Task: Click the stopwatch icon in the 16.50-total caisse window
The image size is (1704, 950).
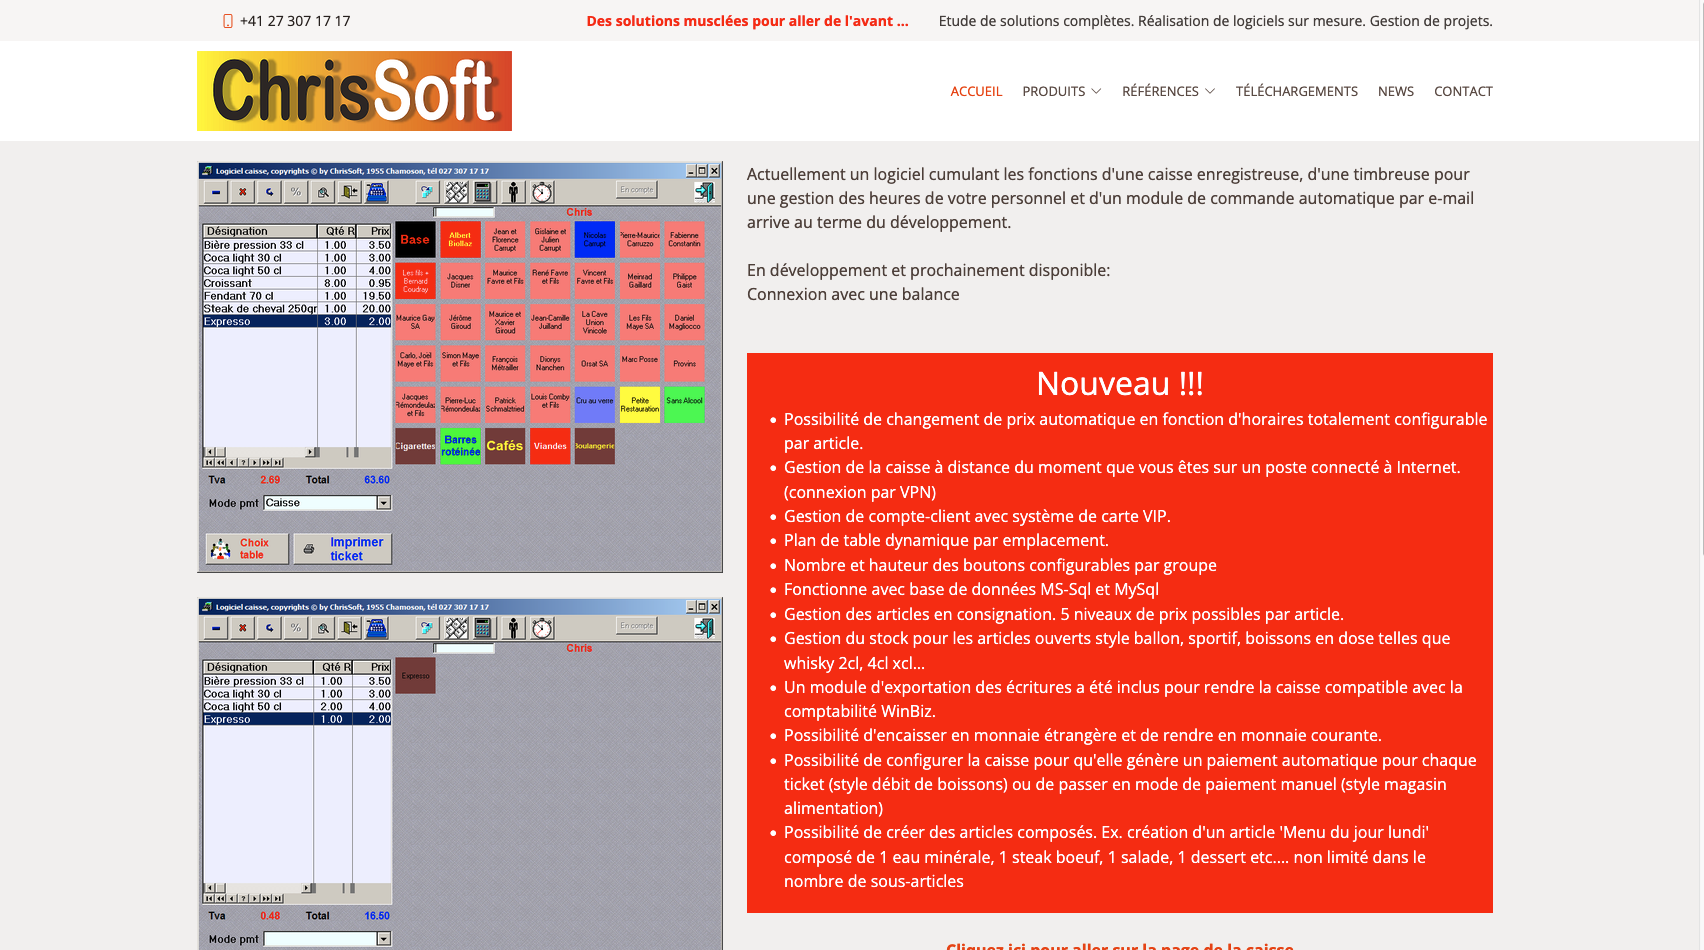Action: coord(542,628)
